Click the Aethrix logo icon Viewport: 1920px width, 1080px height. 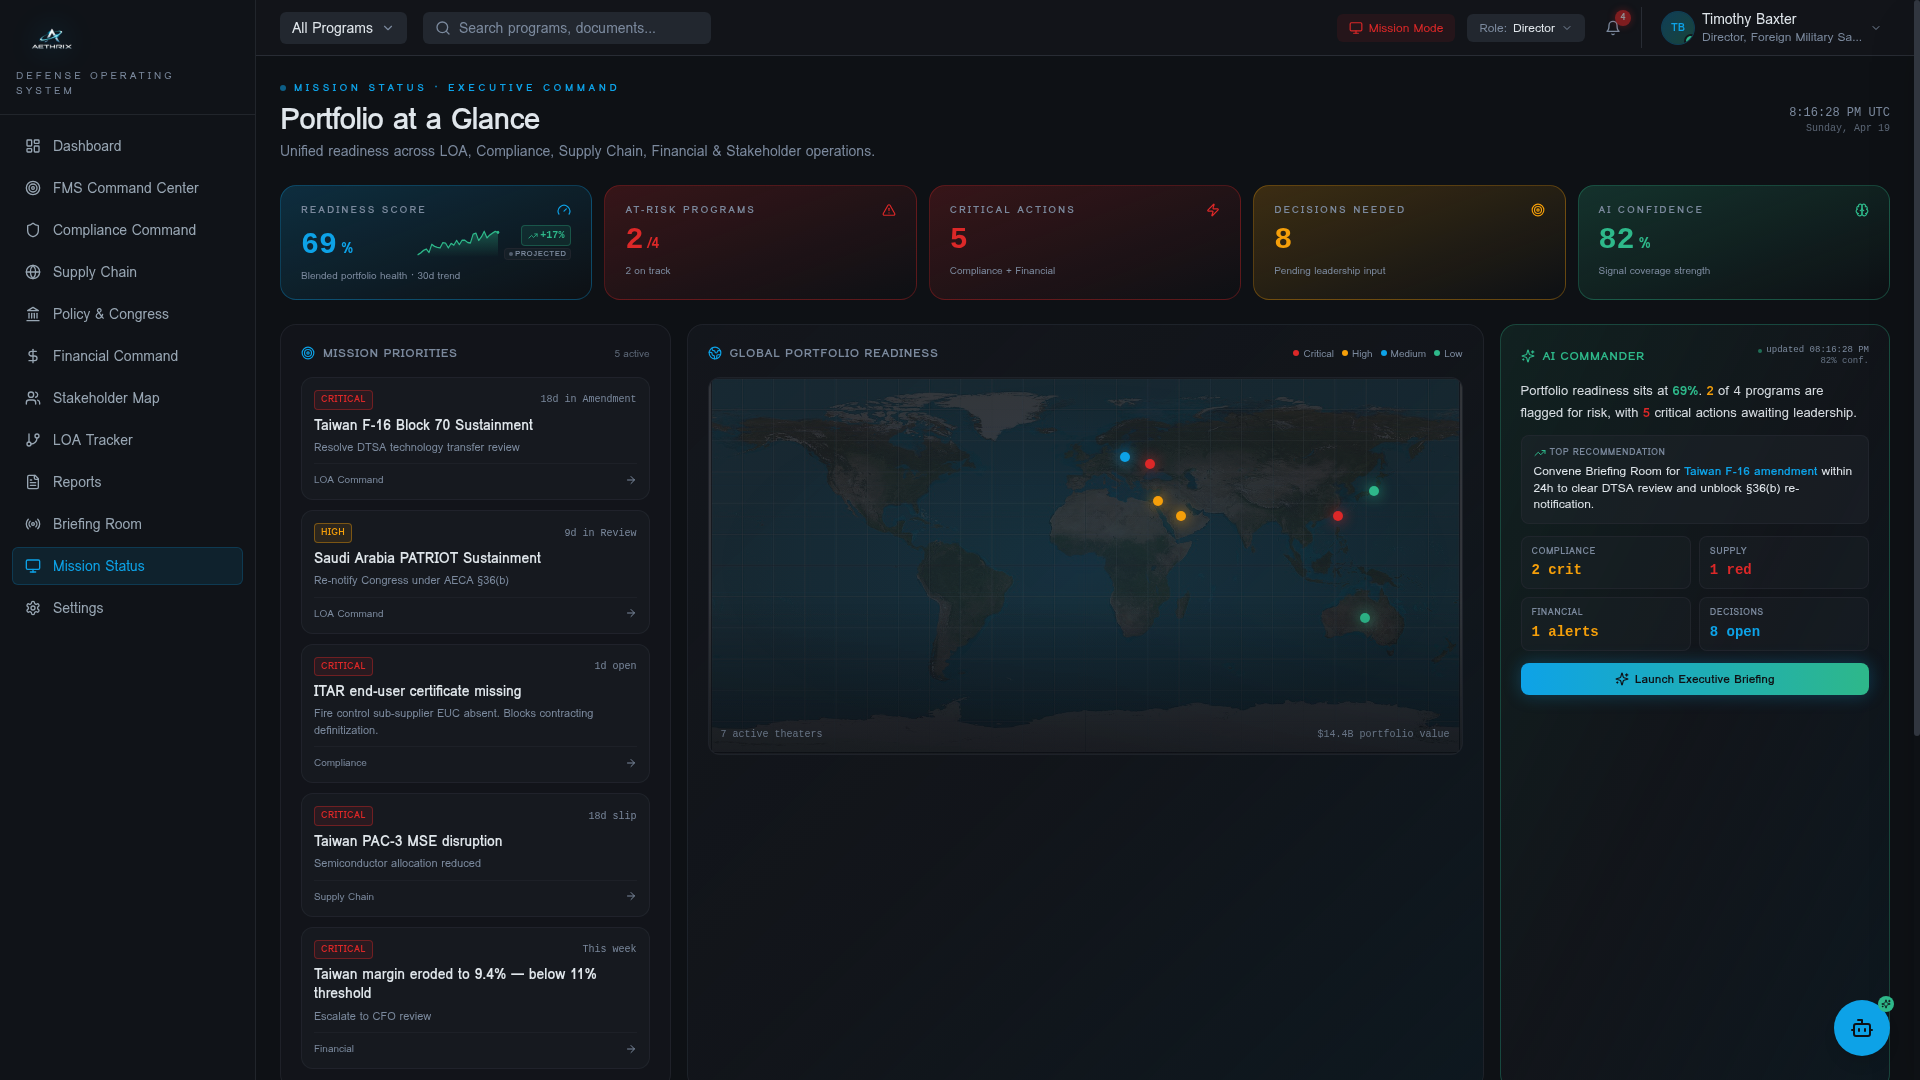(x=51, y=38)
